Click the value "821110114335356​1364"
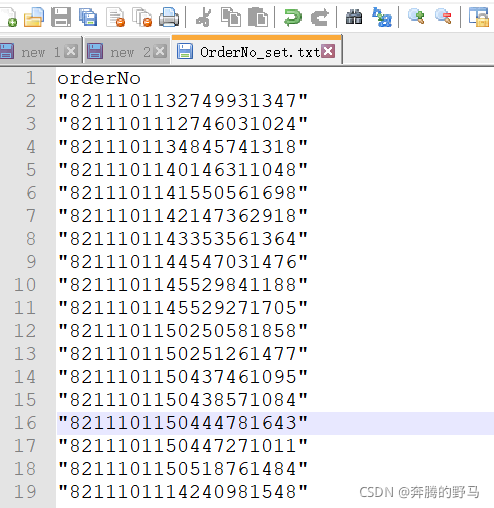 pyautogui.click(x=183, y=239)
